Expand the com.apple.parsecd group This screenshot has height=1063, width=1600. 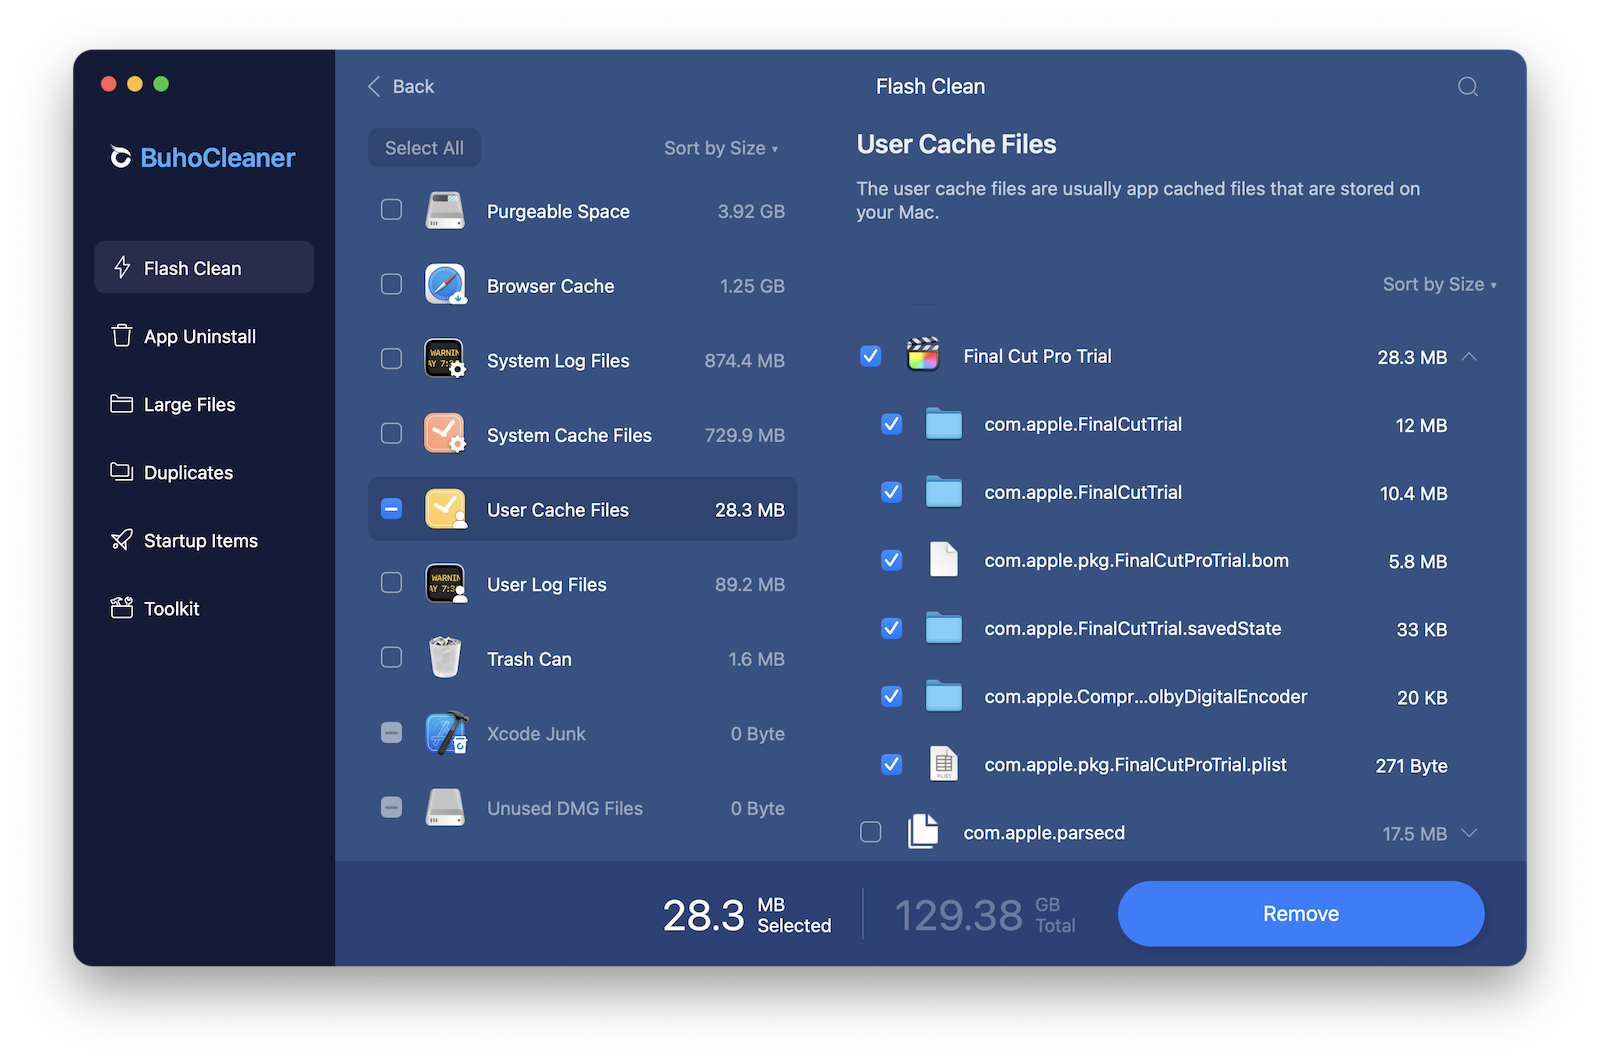tap(1469, 832)
